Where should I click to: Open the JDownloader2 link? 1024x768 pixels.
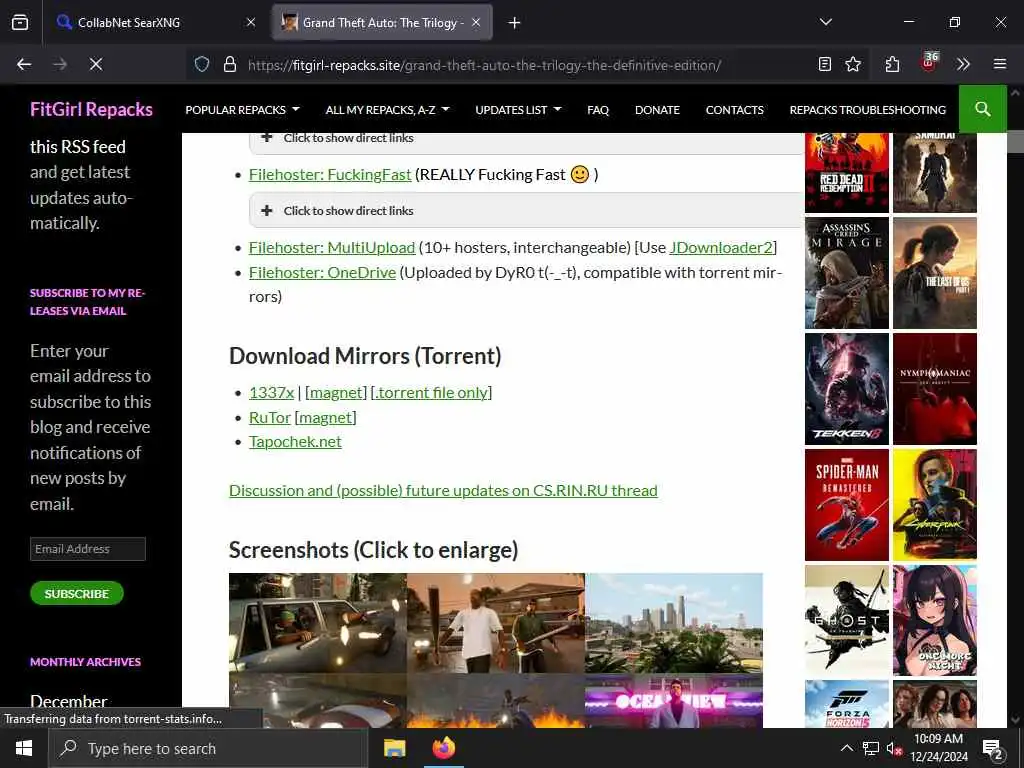point(721,248)
